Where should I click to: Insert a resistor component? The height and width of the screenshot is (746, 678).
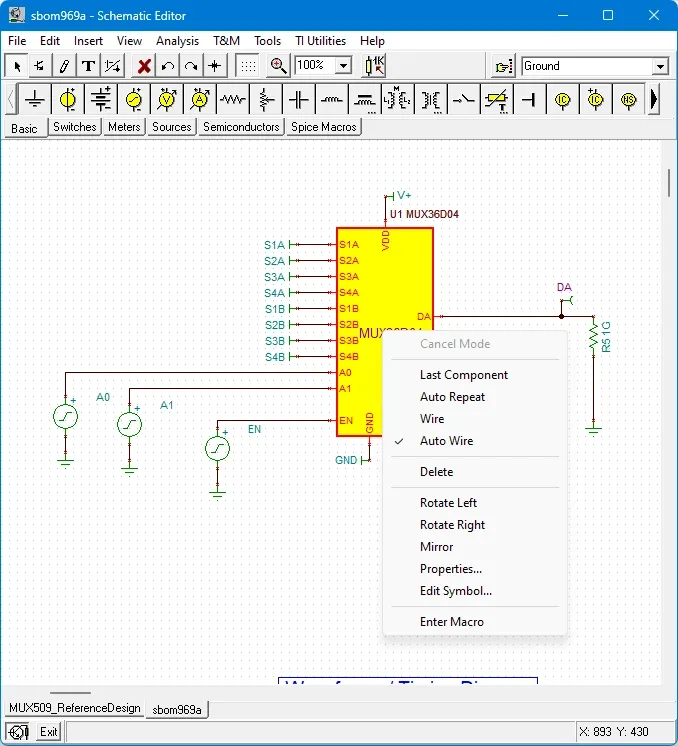[233, 100]
